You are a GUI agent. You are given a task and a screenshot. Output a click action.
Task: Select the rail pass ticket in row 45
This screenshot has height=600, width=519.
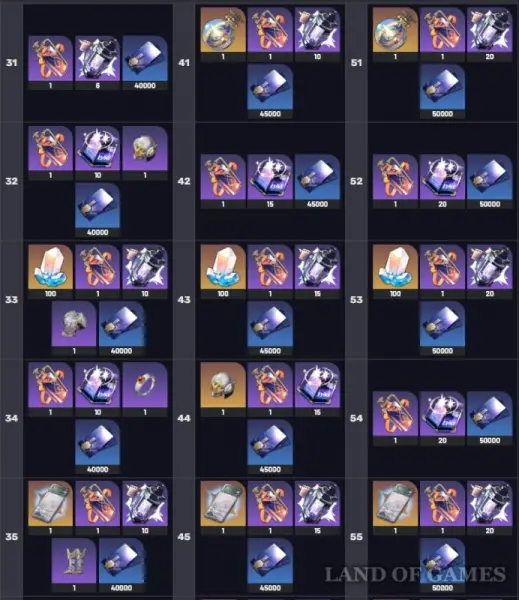(223, 504)
